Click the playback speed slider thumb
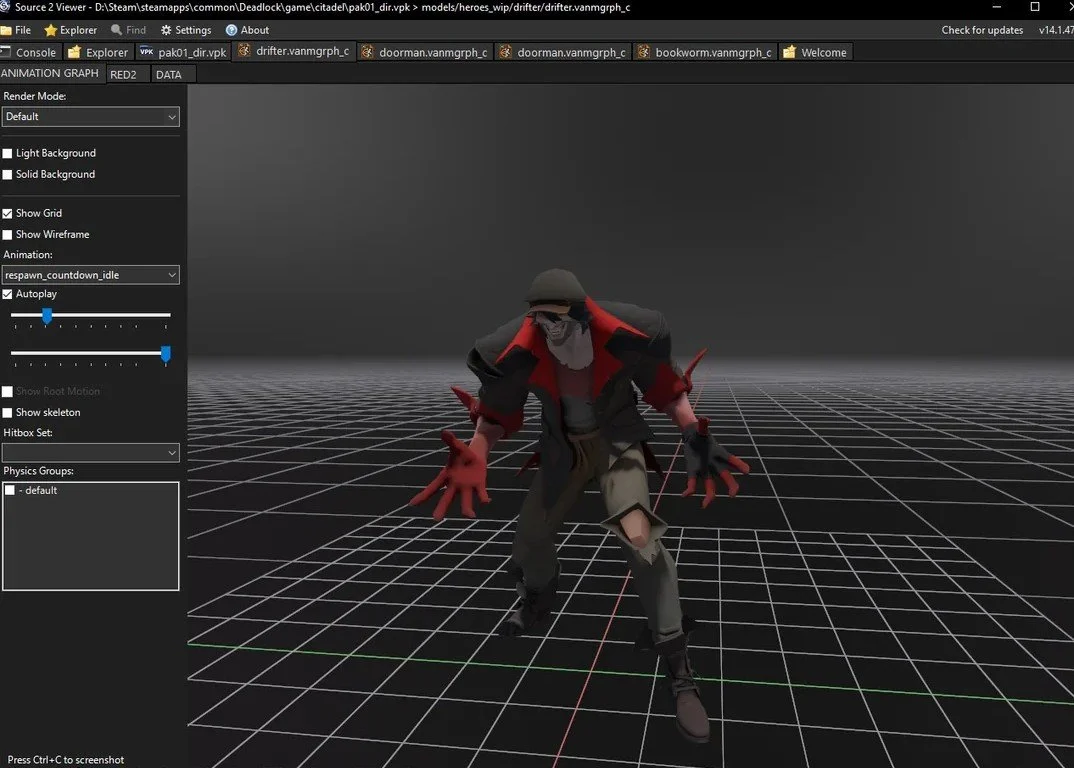This screenshot has height=768, width=1074. pos(166,354)
